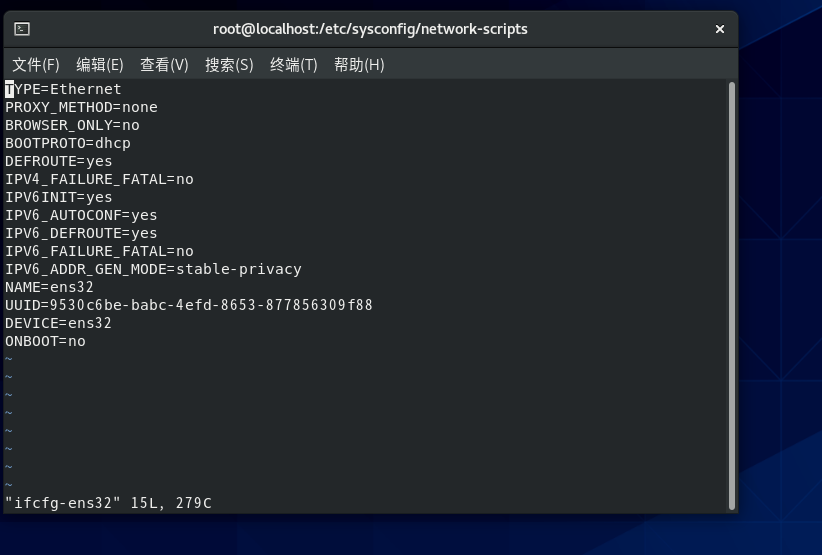Click the DEFROUTE=yes line
The image size is (822, 555).
(x=59, y=161)
